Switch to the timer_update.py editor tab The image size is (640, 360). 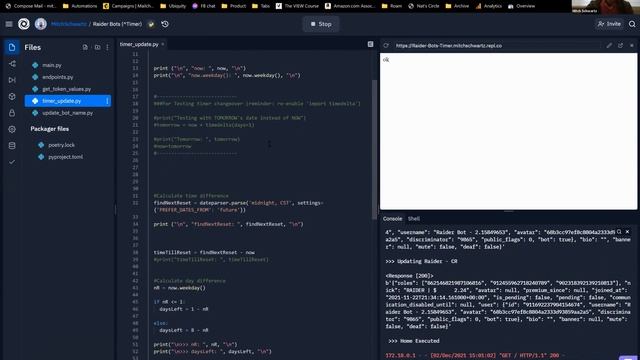[139, 44]
